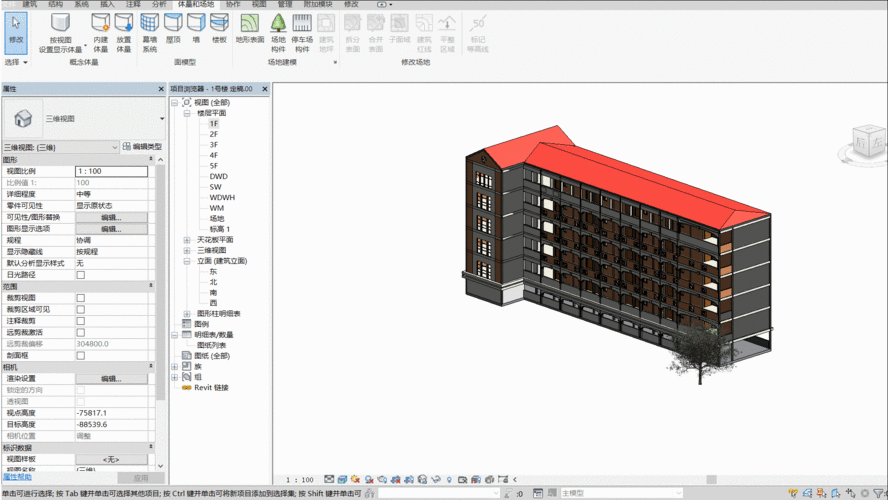Select the 停车场构件 parking component tool
Viewport: 888px width, 500px height.
pos(302,33)
